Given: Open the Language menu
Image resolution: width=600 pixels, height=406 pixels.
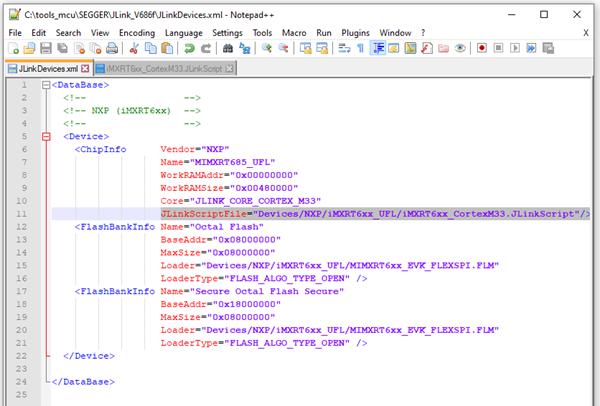Looking at the screenshot, I should tap(184, 33).
